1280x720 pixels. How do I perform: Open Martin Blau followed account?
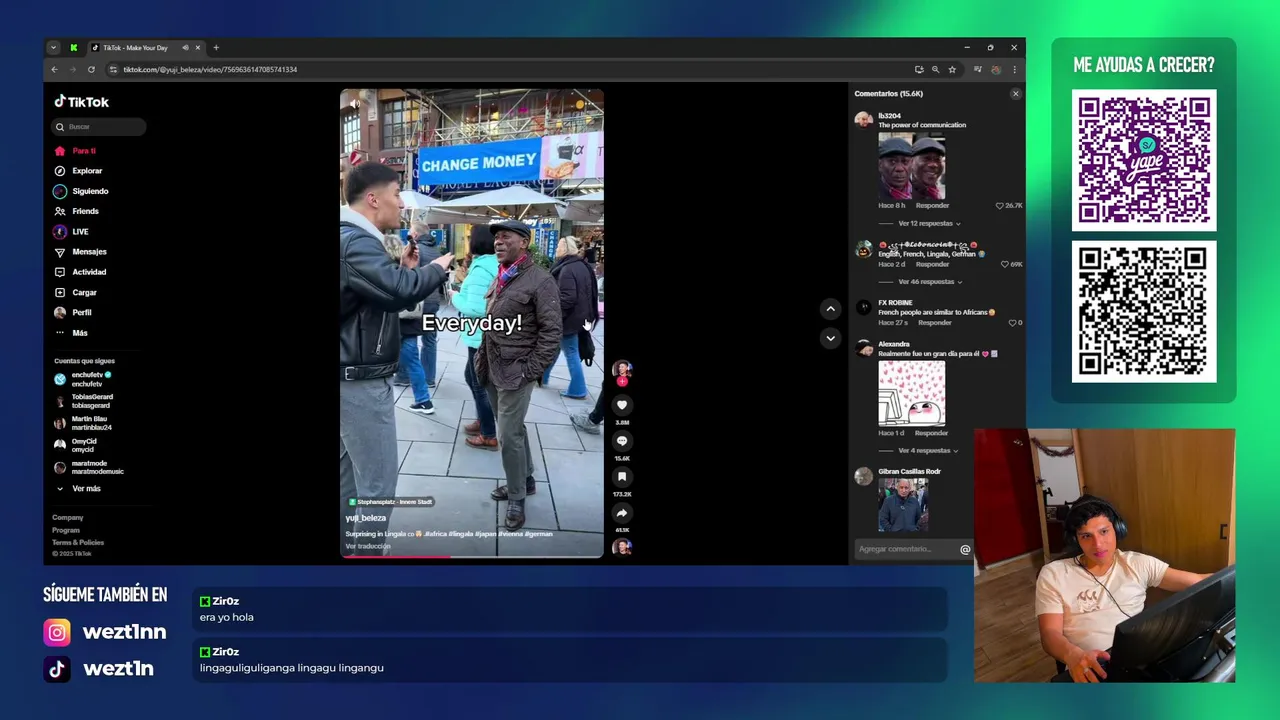[x=84, y=423]
